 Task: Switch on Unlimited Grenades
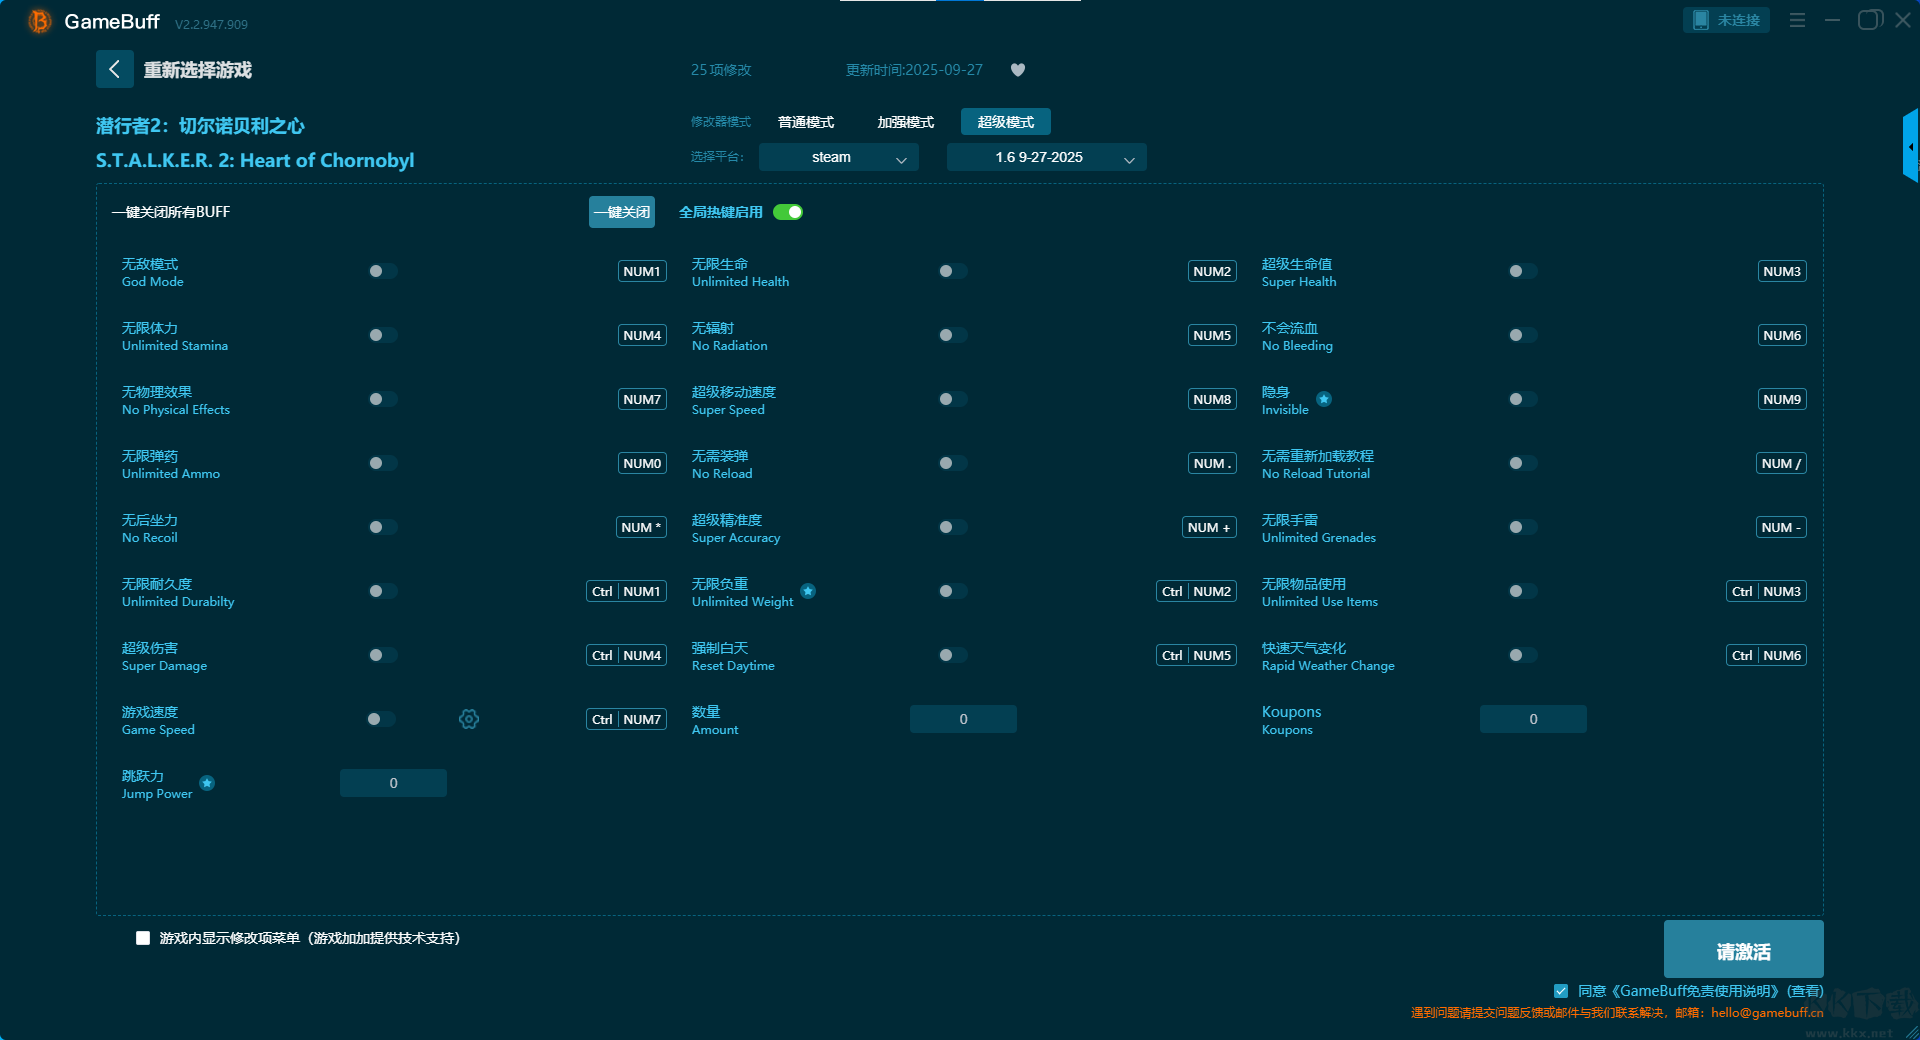coord(1522,527)
